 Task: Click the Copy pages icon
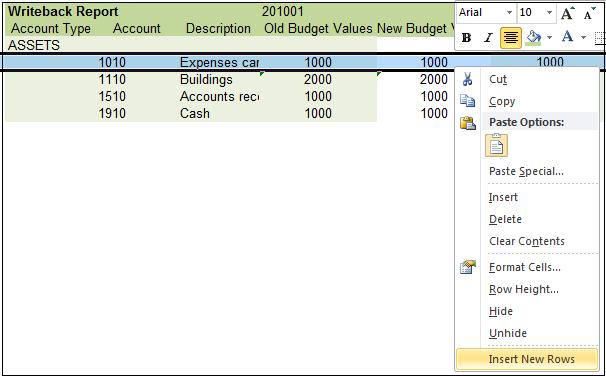coord(467,101)
